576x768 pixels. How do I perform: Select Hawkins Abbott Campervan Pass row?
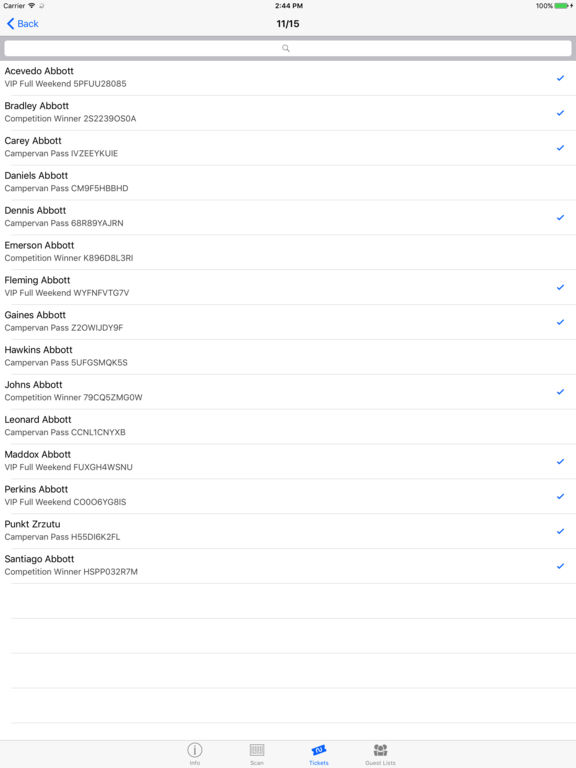tap(288, 357)
